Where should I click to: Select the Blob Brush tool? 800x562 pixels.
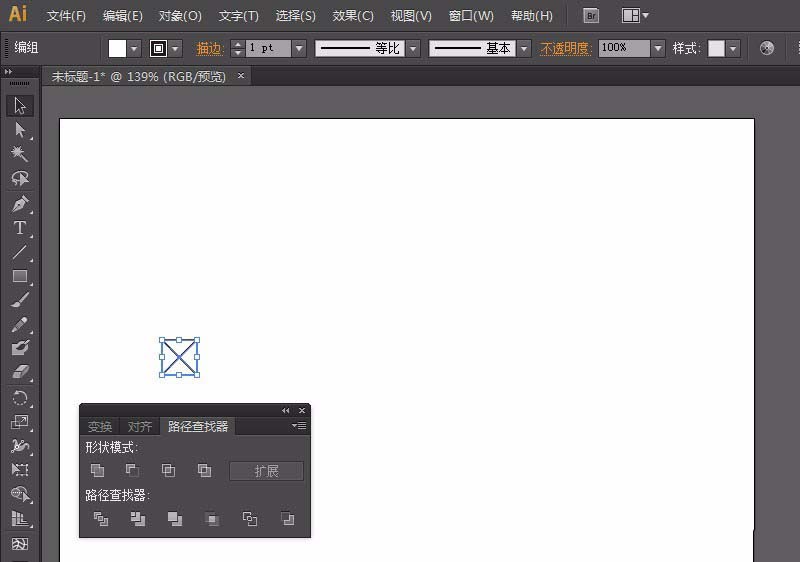[20, 348]
